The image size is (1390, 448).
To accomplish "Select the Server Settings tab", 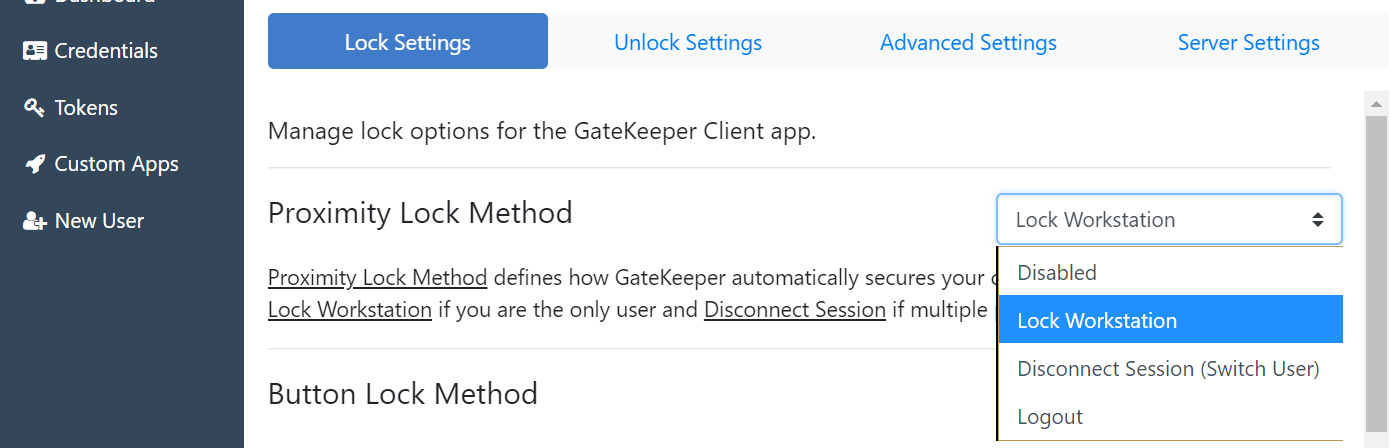I will click(x=1248, y=42).
